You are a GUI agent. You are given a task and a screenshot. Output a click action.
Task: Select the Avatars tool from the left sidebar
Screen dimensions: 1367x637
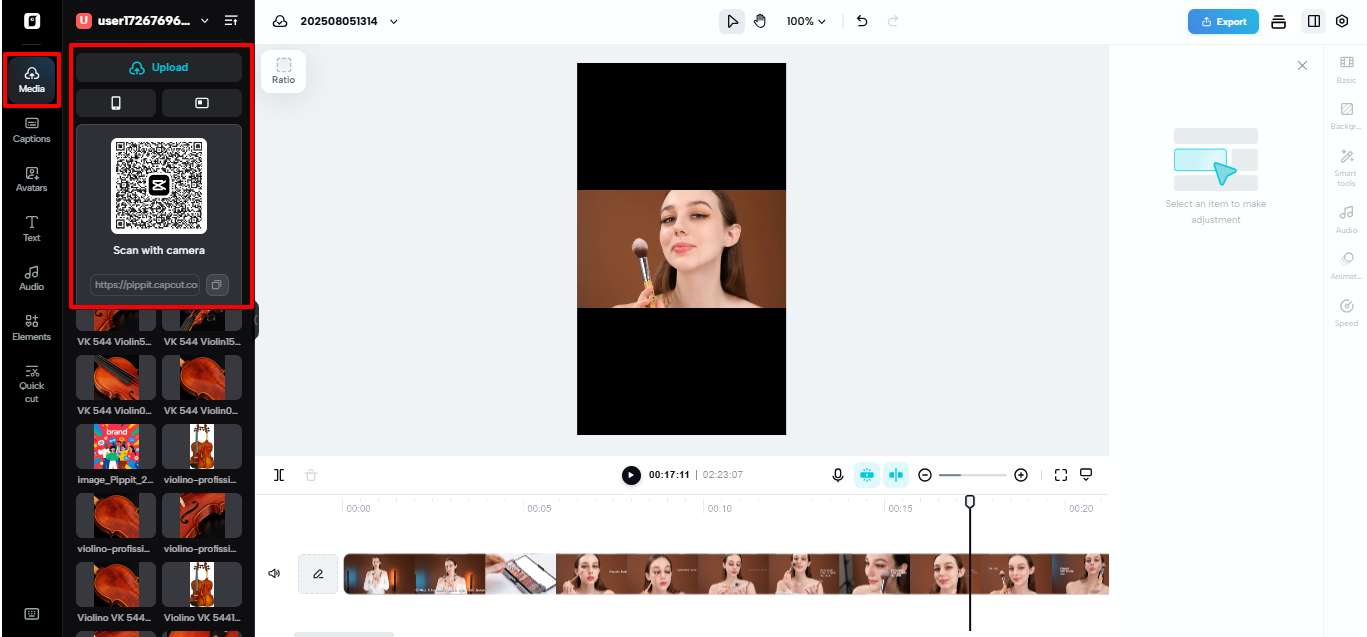coord(31,180)
